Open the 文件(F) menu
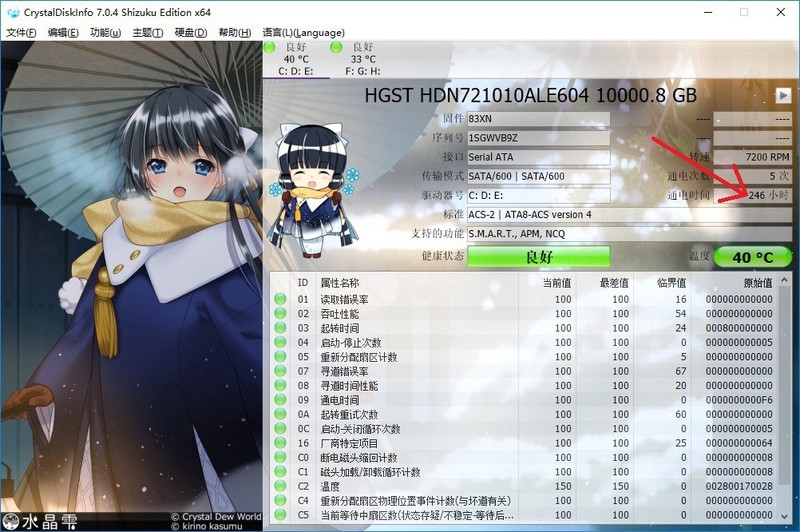This screenshot has height=532, width=800. pos(21,33)
